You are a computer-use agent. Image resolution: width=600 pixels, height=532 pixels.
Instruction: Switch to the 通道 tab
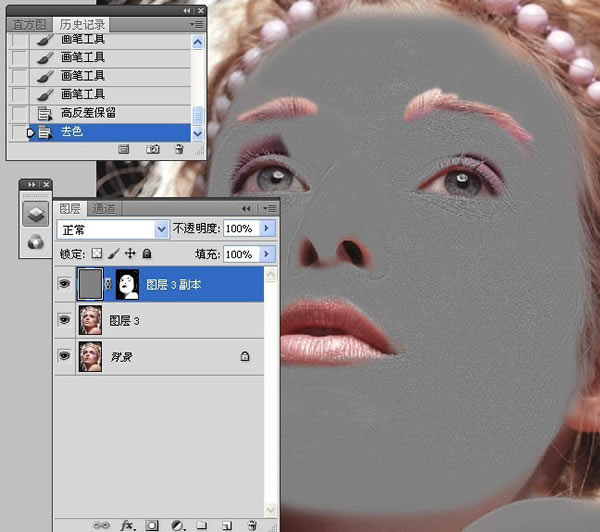pyautogui.click(x=104, y=209)
